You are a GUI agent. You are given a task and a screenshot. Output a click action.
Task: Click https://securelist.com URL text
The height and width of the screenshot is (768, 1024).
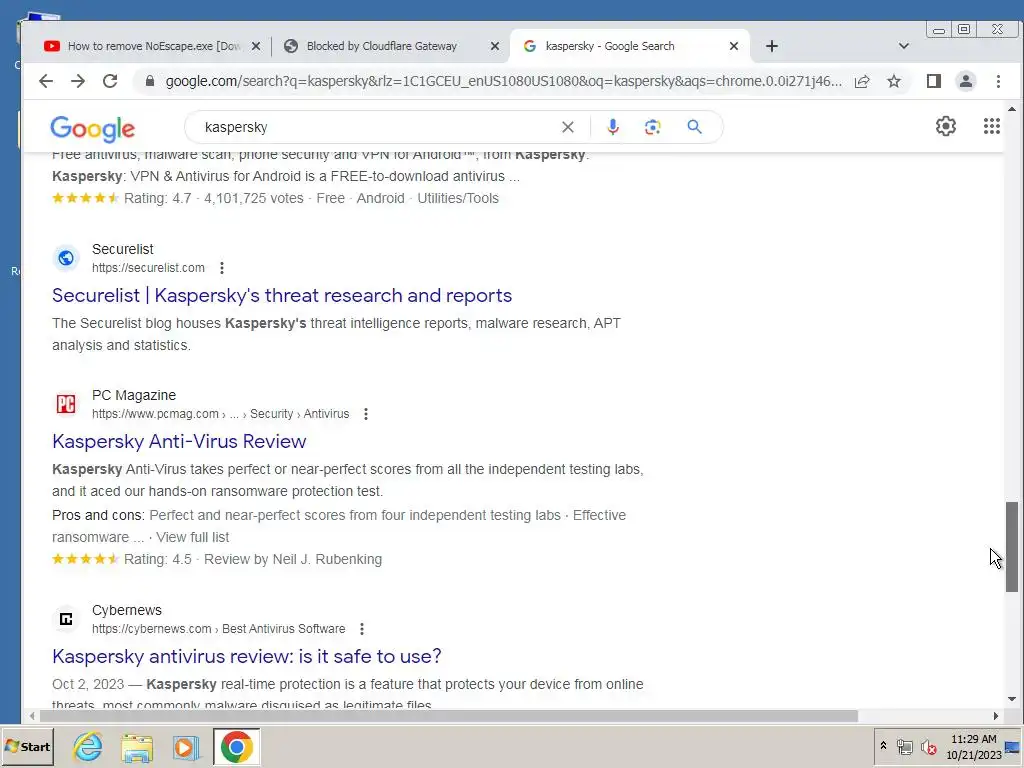pos(148,268)
